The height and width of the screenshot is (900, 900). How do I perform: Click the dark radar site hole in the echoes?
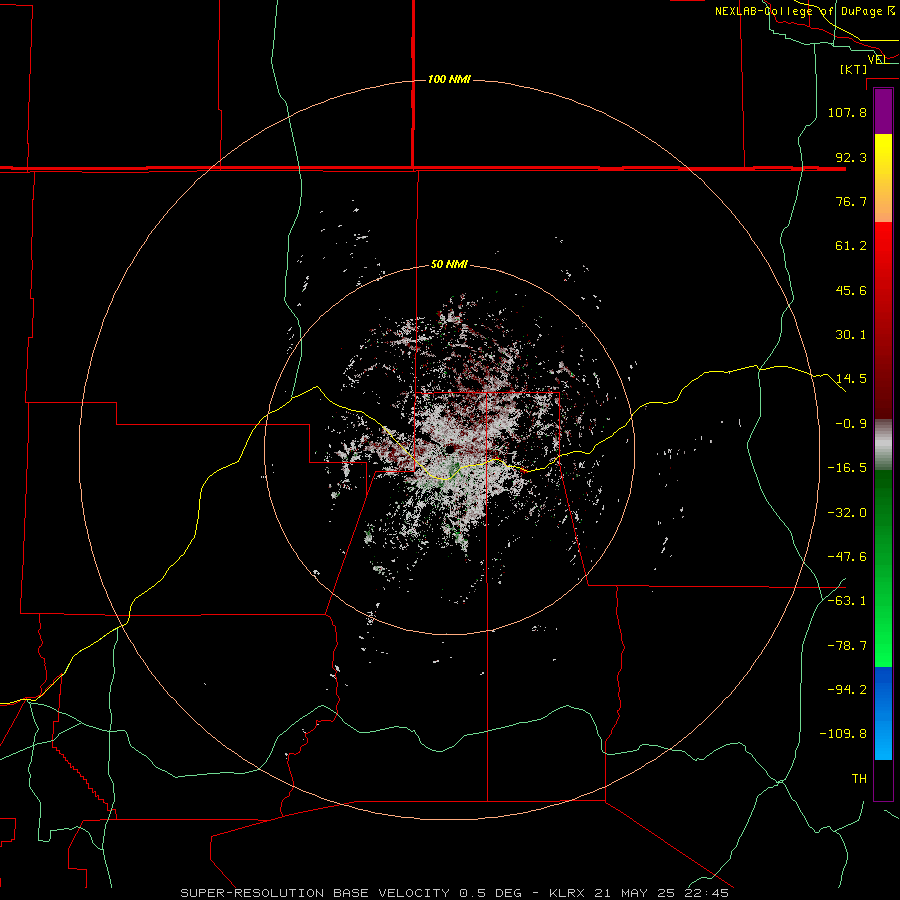pyautogui.click(x=451, y=448)
